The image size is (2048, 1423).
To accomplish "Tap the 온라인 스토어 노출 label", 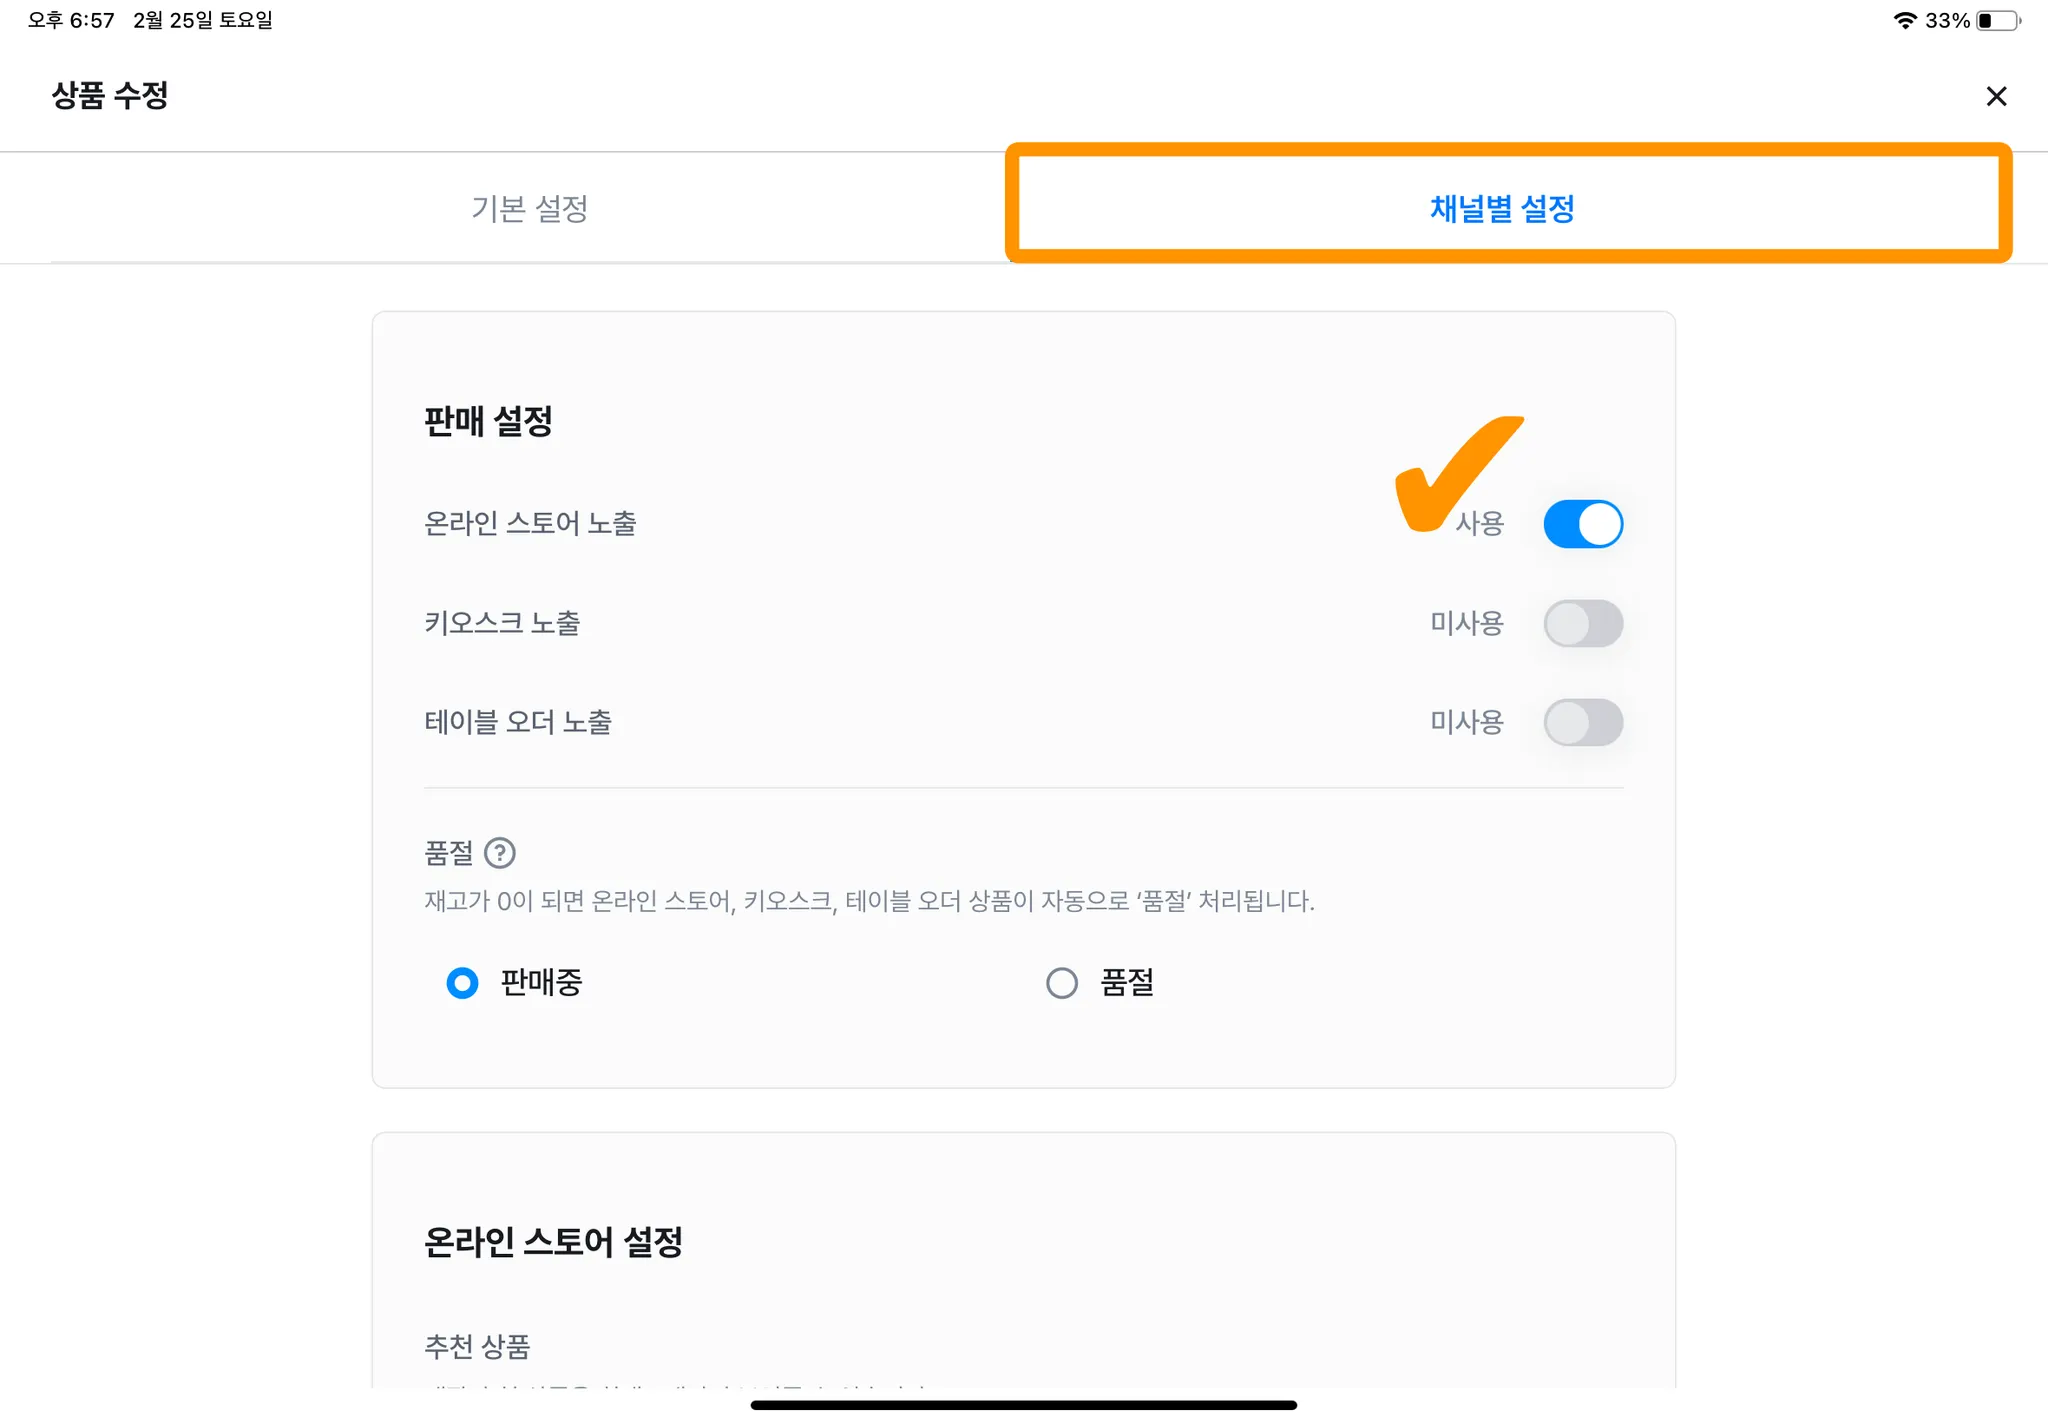I will click(x=530, y=523).
